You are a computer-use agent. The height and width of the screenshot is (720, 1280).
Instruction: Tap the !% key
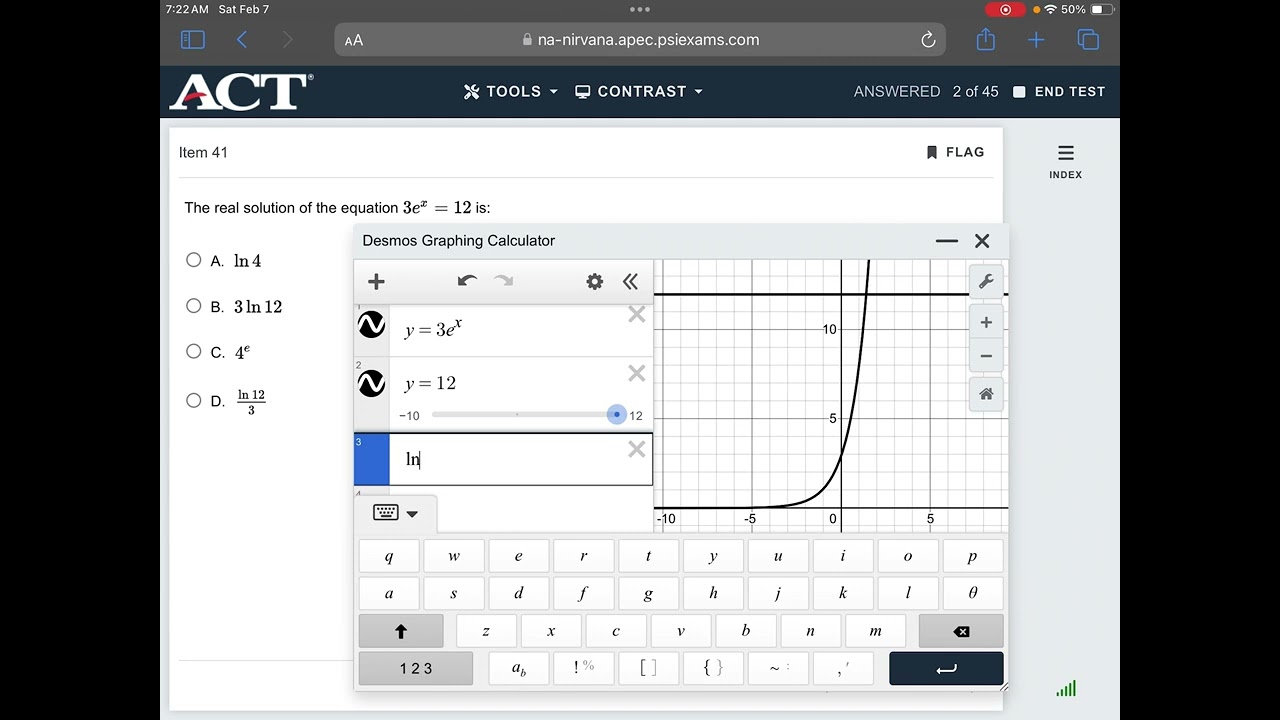pyautogui.click(x=584, y=668)
